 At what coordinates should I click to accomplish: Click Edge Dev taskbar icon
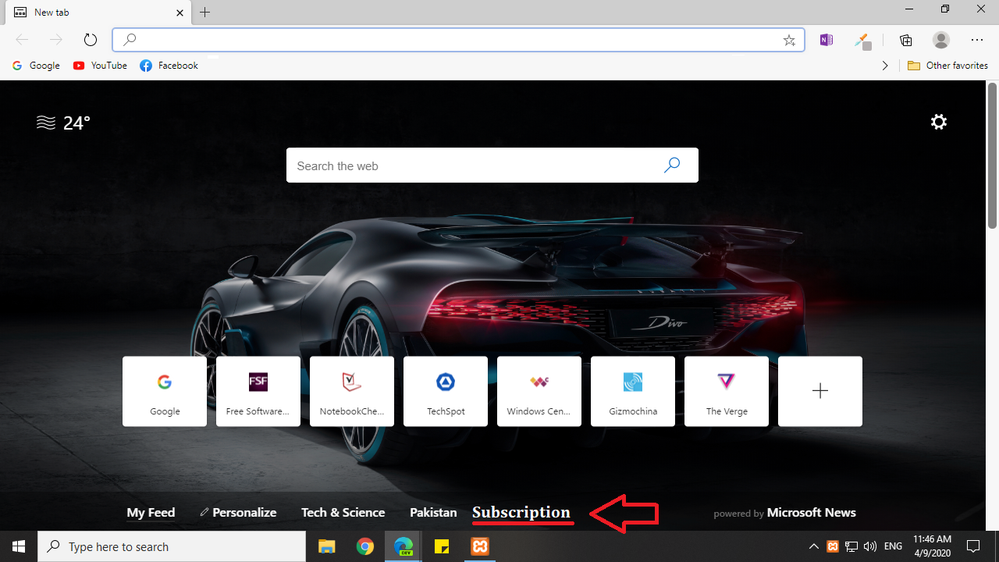point(403,547)
